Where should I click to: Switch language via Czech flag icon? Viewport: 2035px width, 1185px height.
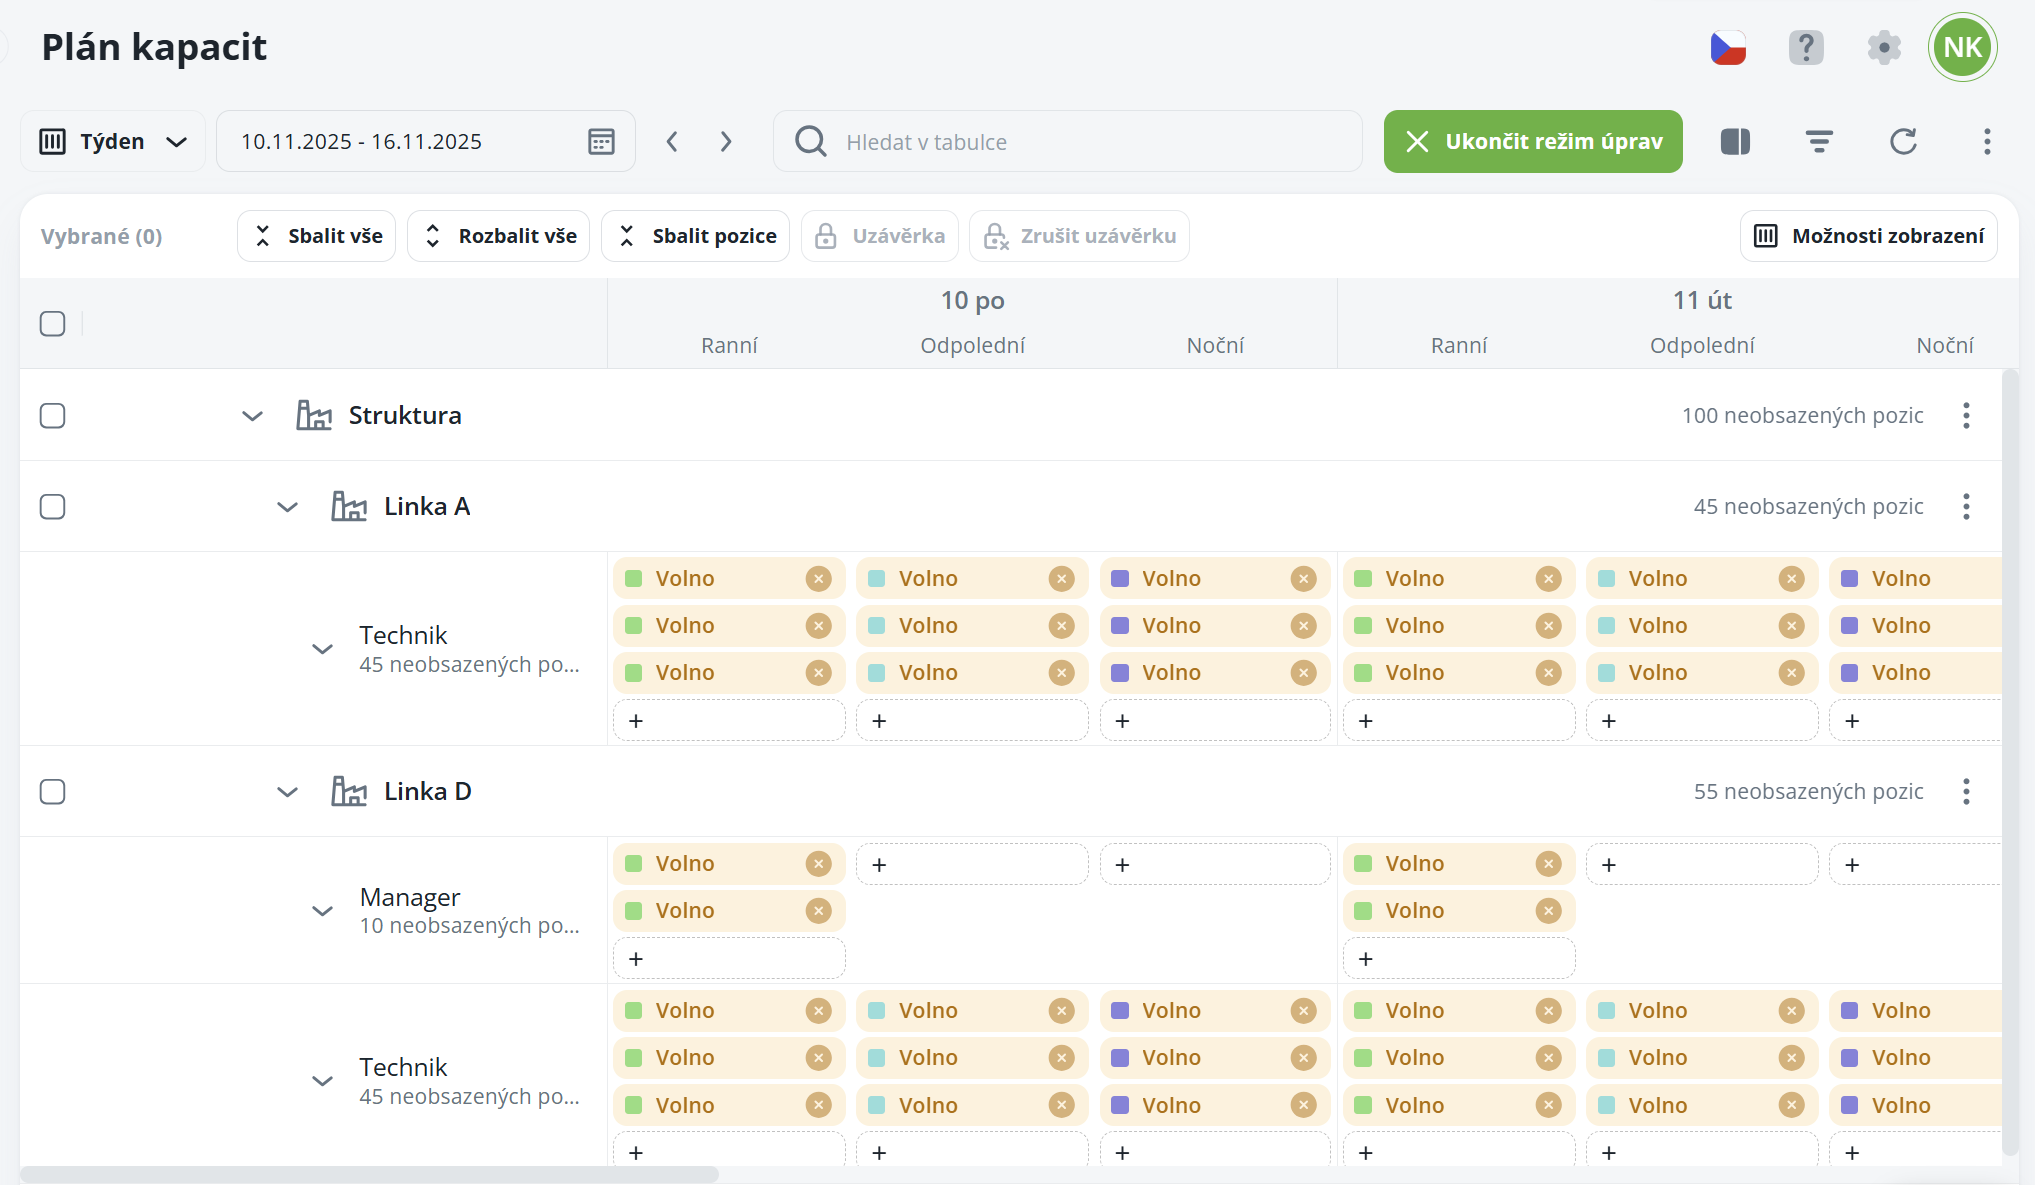tap(1728, 47)
